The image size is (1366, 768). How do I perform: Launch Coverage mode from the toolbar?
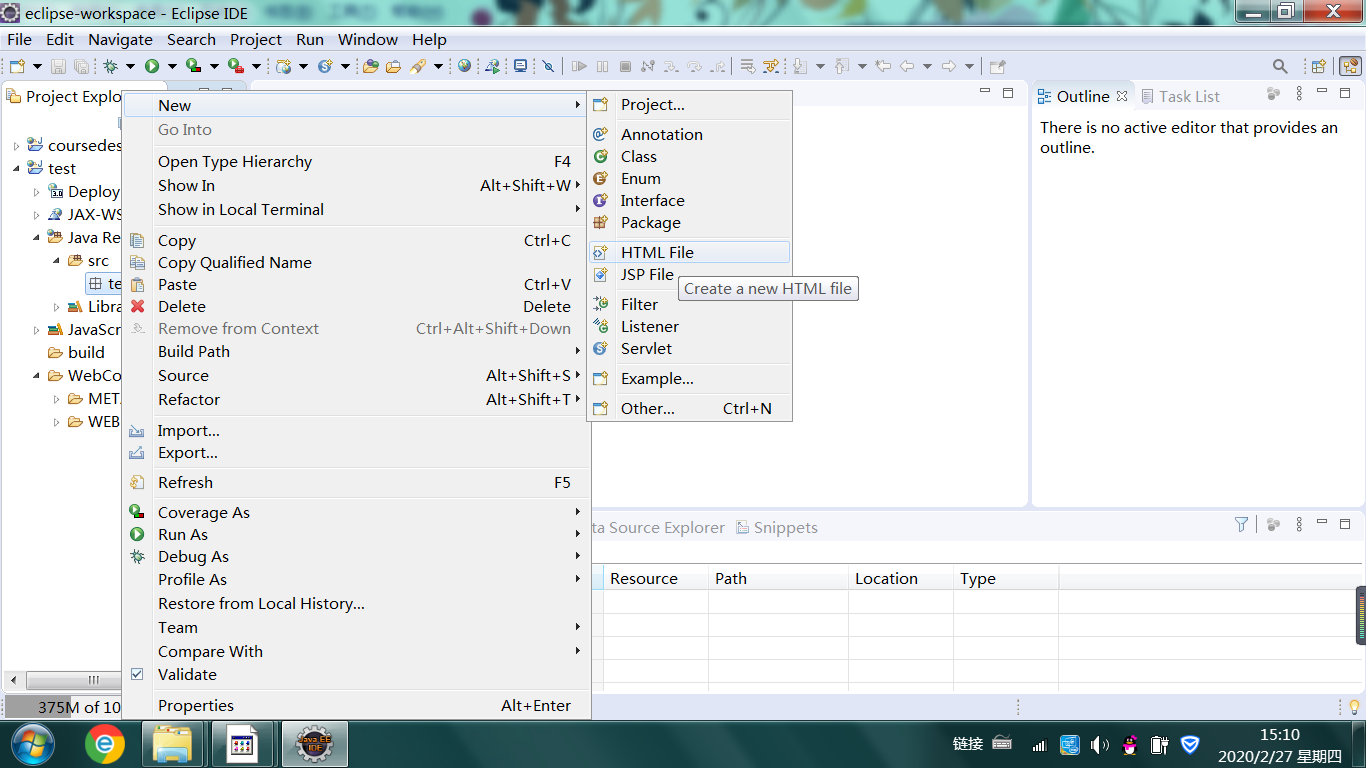tap(192, 67)
